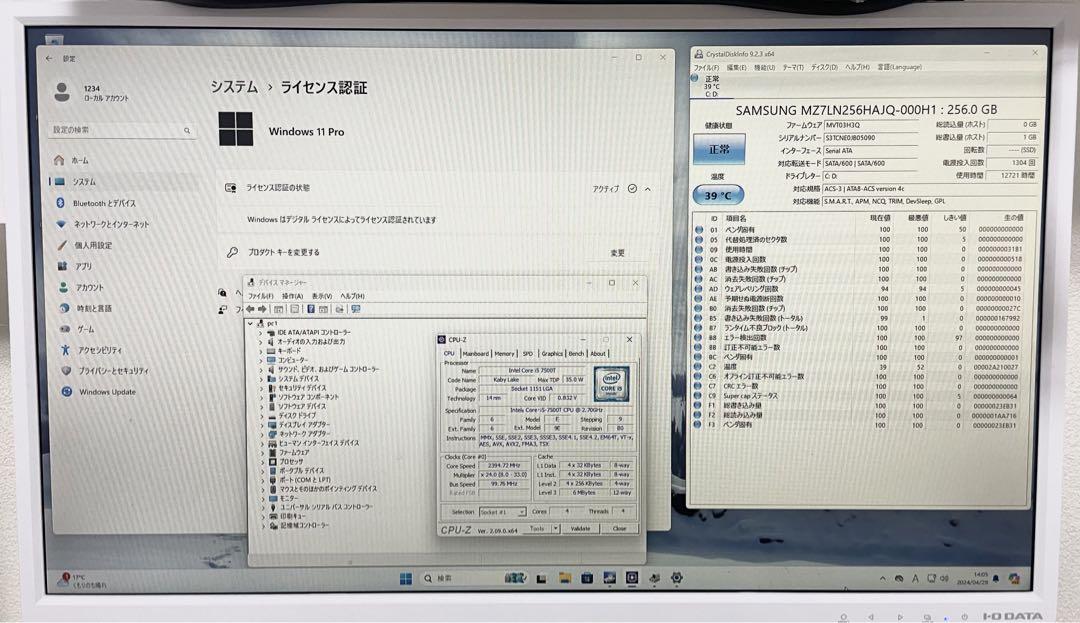1080x623 pixels.
Task: Switch to the Bench tab in CPU-Z
Action: 576,354
